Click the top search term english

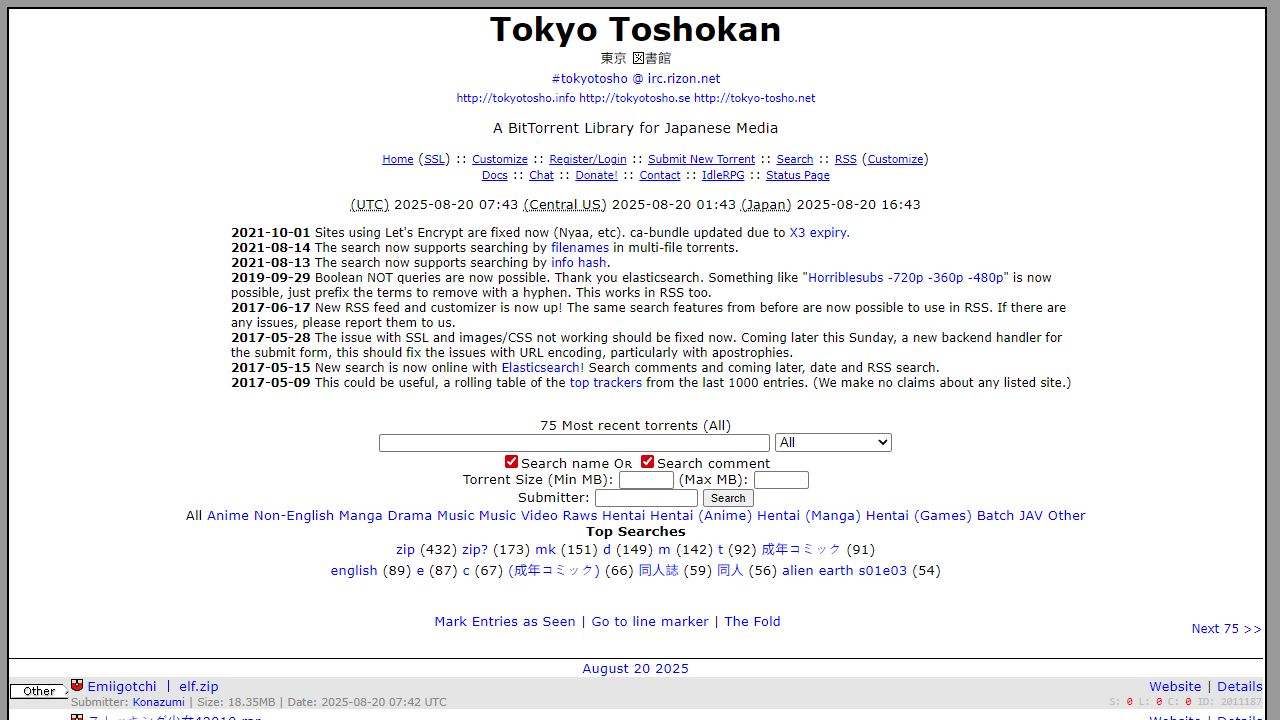point(354,571)
